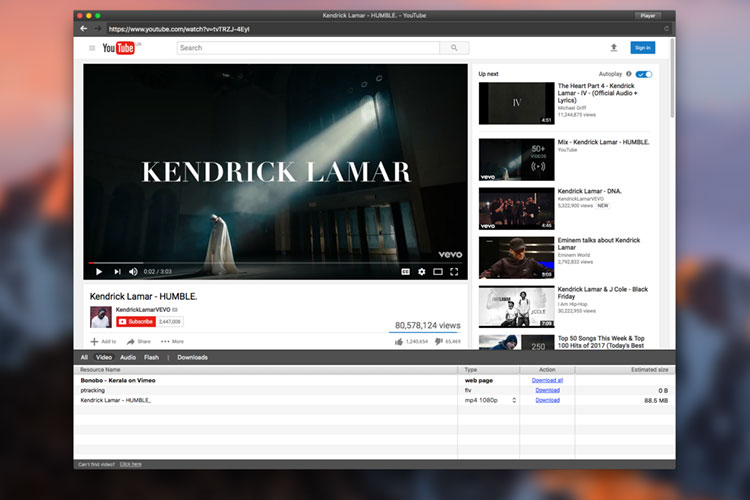Select the Flash filter tab

click(151, 357)
